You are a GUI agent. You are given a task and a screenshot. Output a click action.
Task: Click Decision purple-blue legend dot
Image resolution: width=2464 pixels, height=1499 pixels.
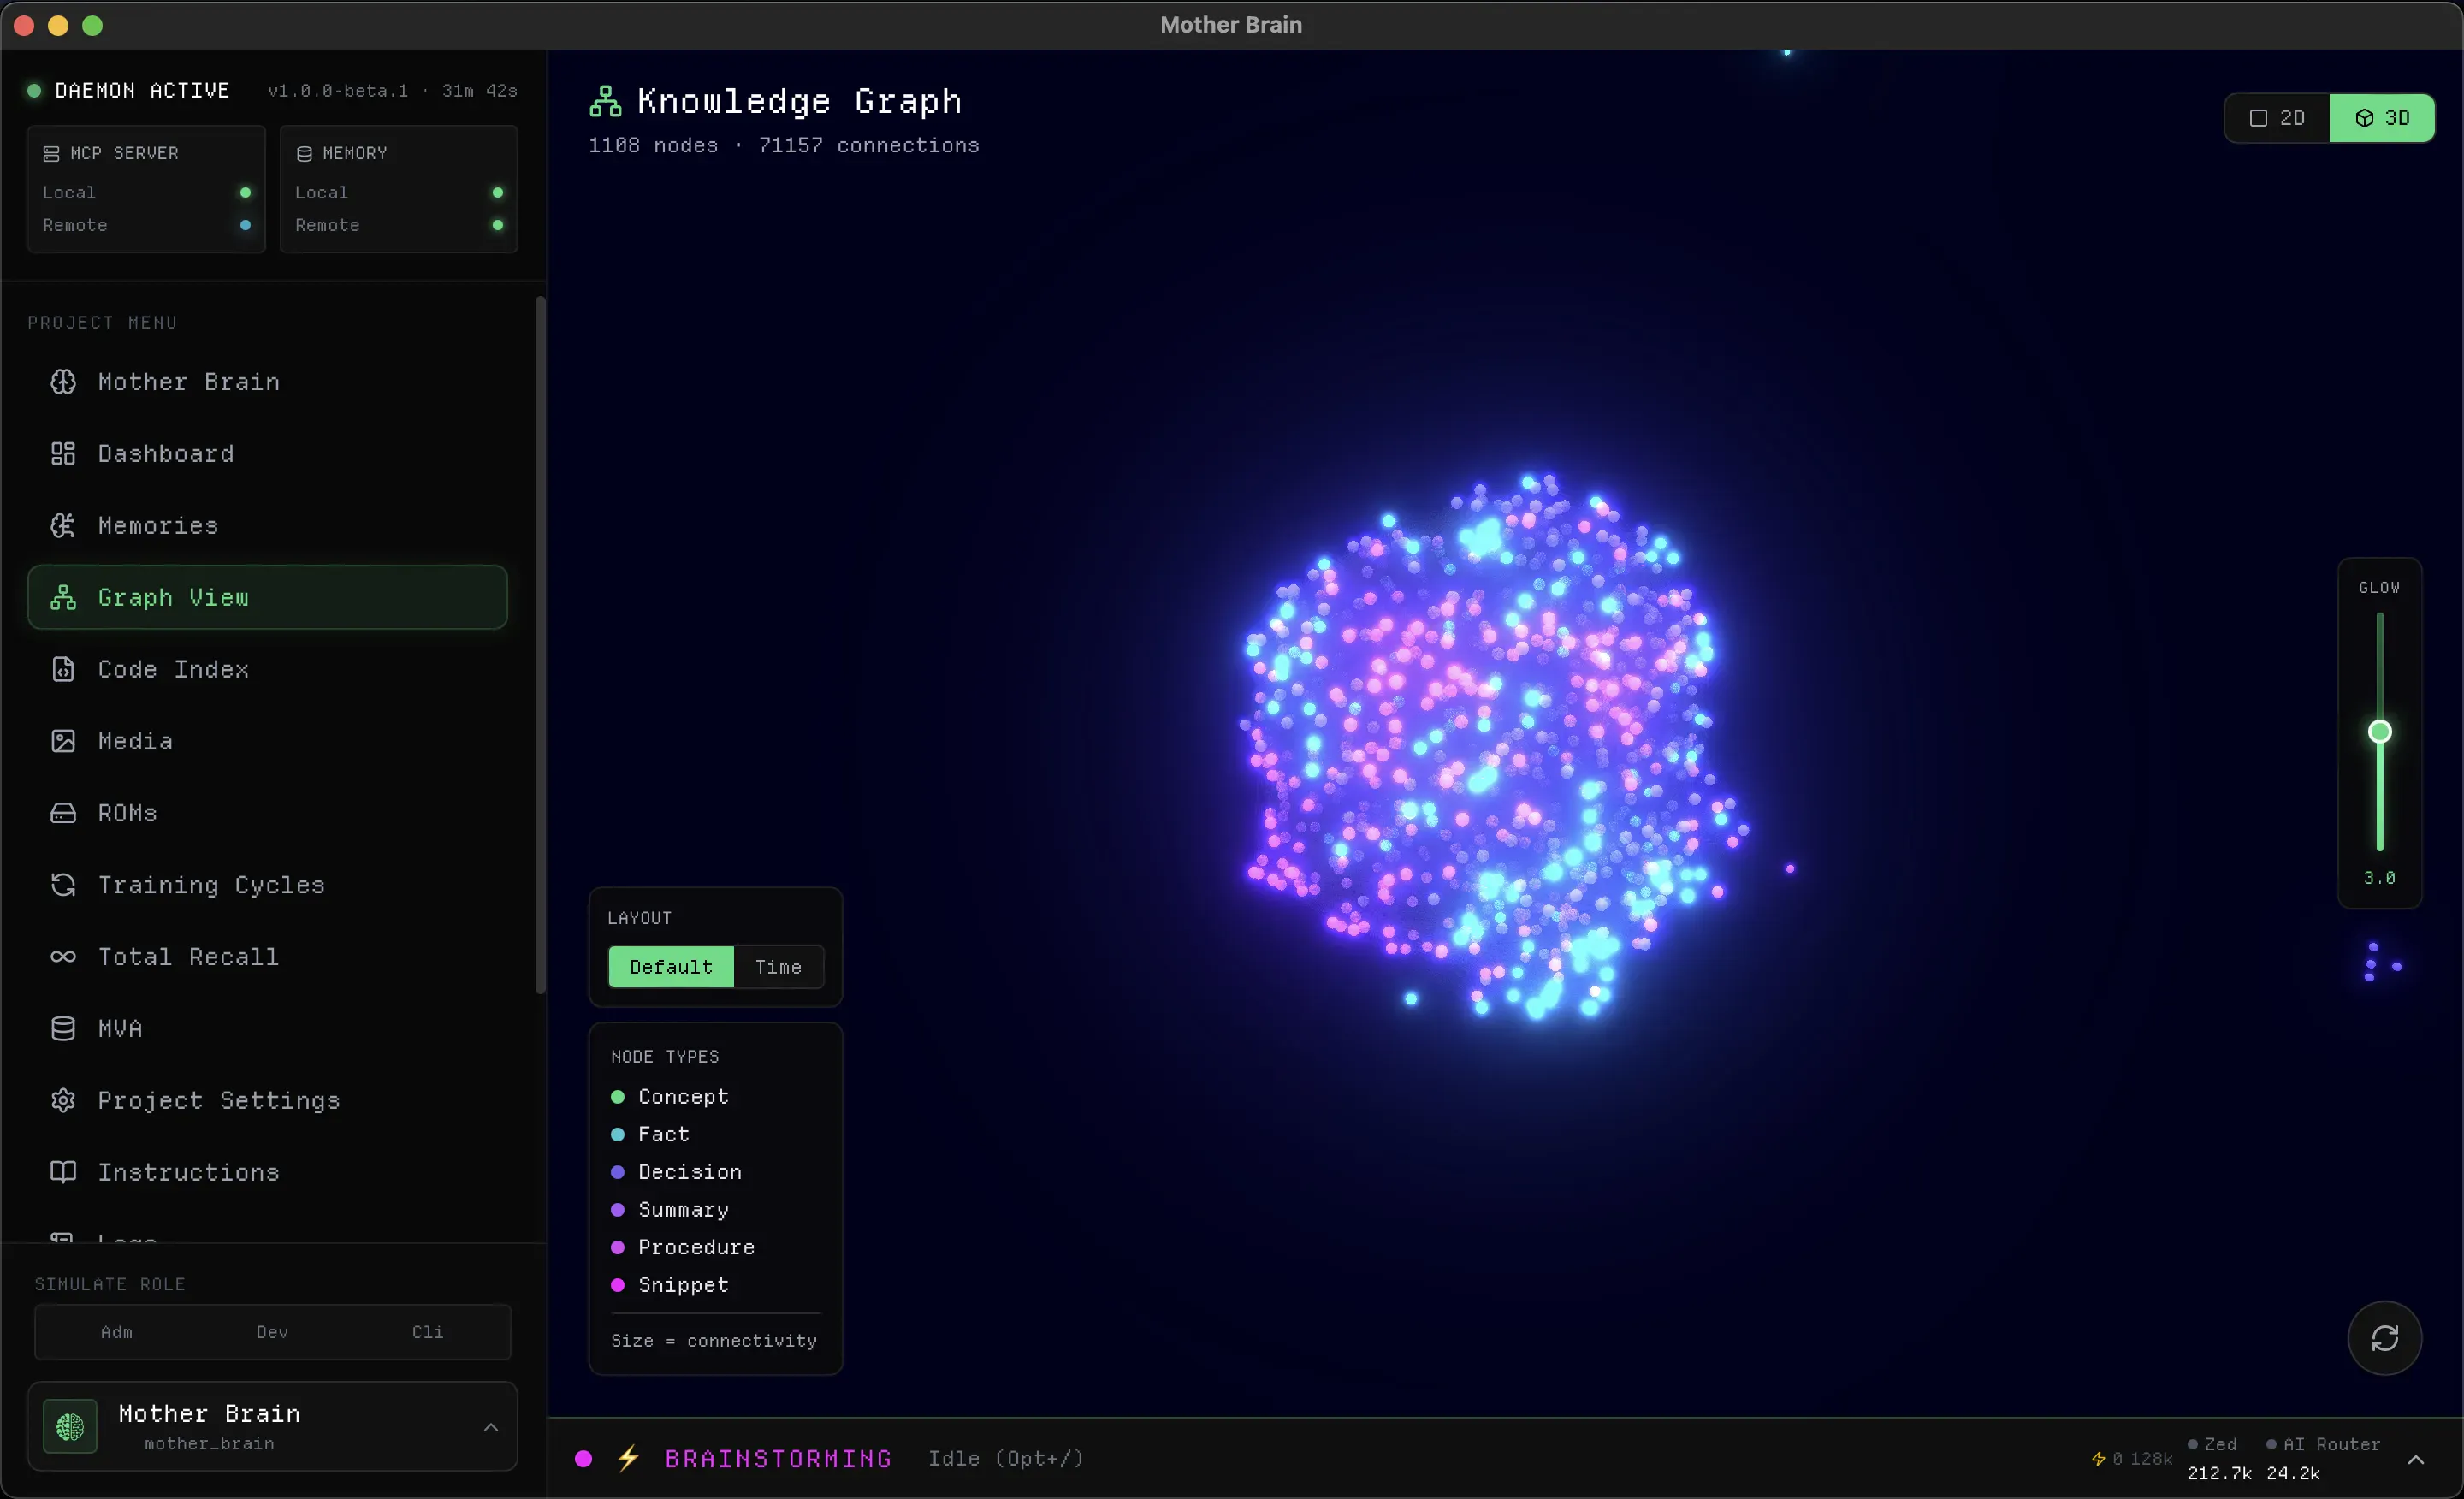(x=617, y=1172)
